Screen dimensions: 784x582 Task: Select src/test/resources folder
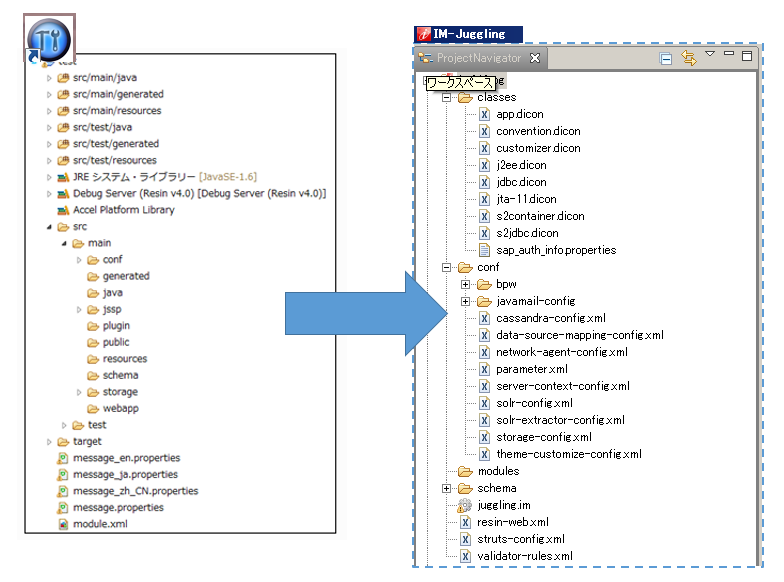point(114,160)
